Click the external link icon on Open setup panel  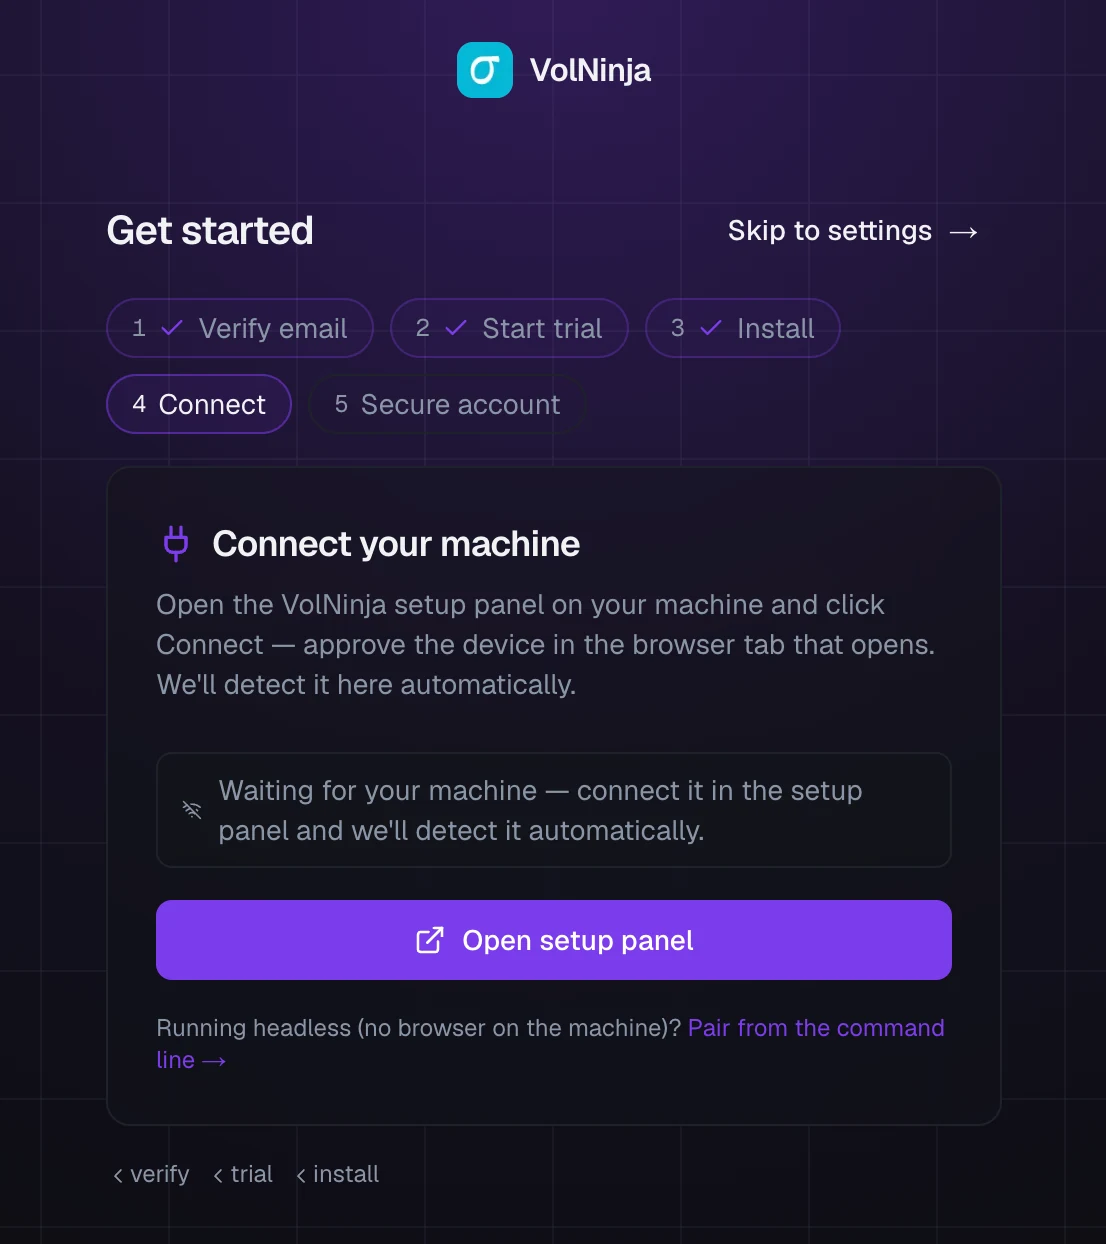point(429,940)
